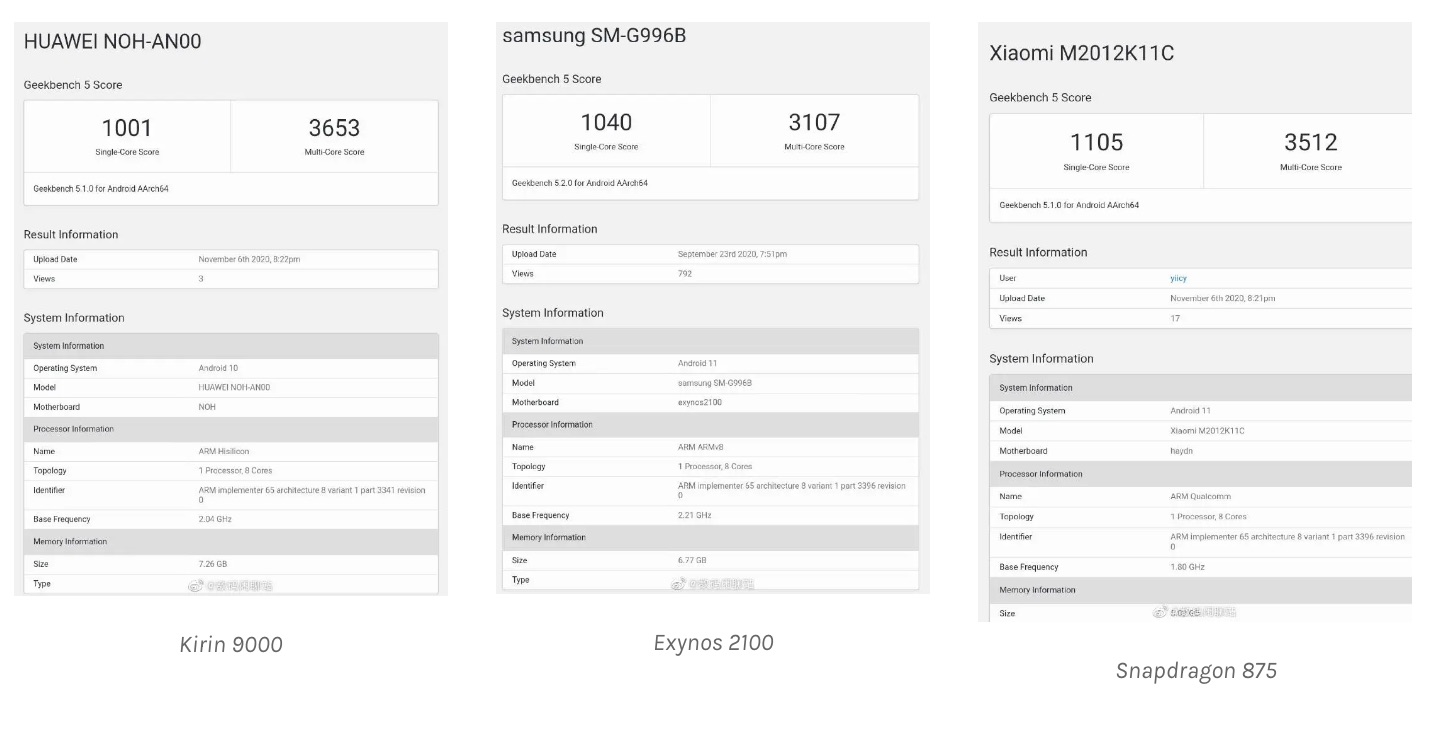Click Huawei Result Information section heading
The height and width of the screenshot is (746, 1434).
point(71,235)
